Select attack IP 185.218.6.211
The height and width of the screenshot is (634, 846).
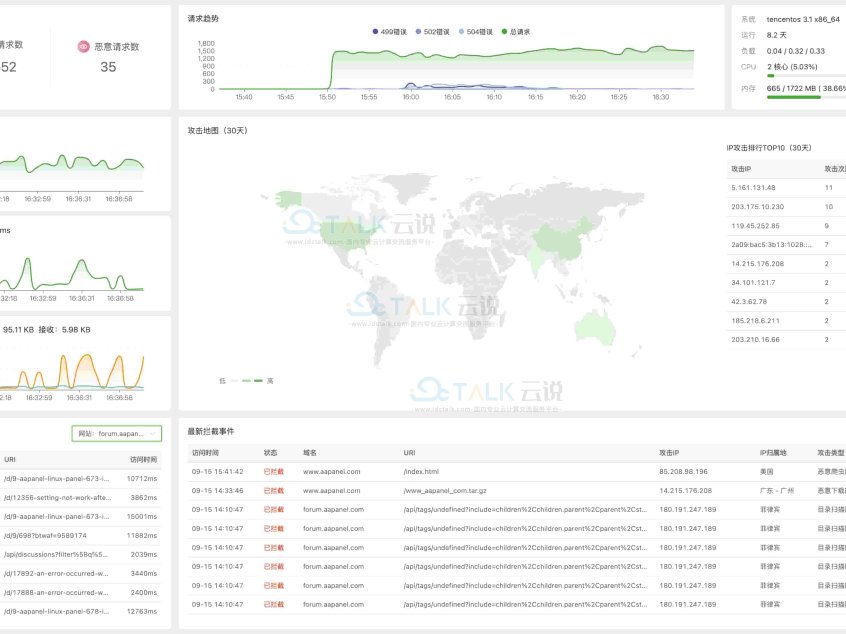pos(755,321)
